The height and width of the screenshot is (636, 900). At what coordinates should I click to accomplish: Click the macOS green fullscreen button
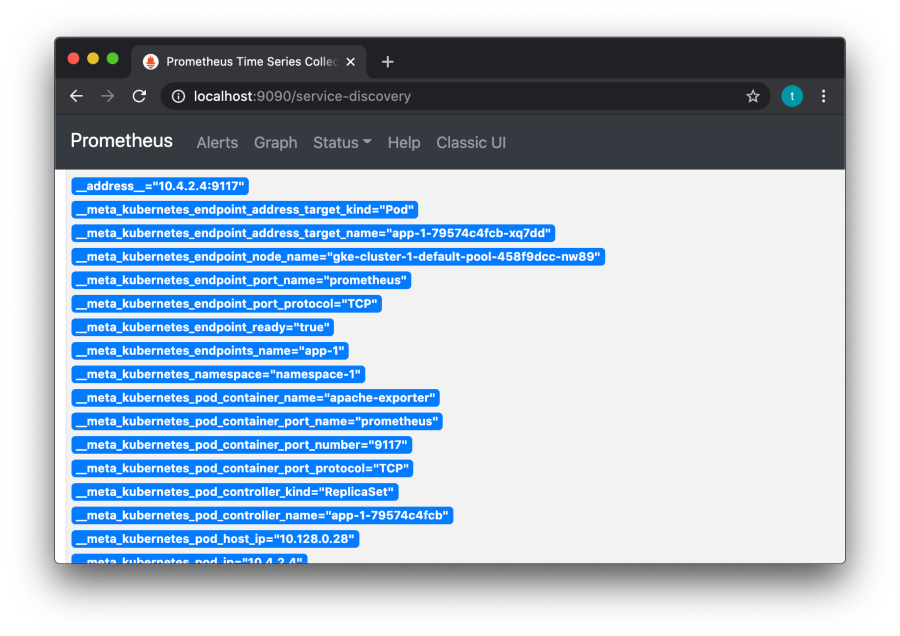pyautogui.click(x=112, y=59)
